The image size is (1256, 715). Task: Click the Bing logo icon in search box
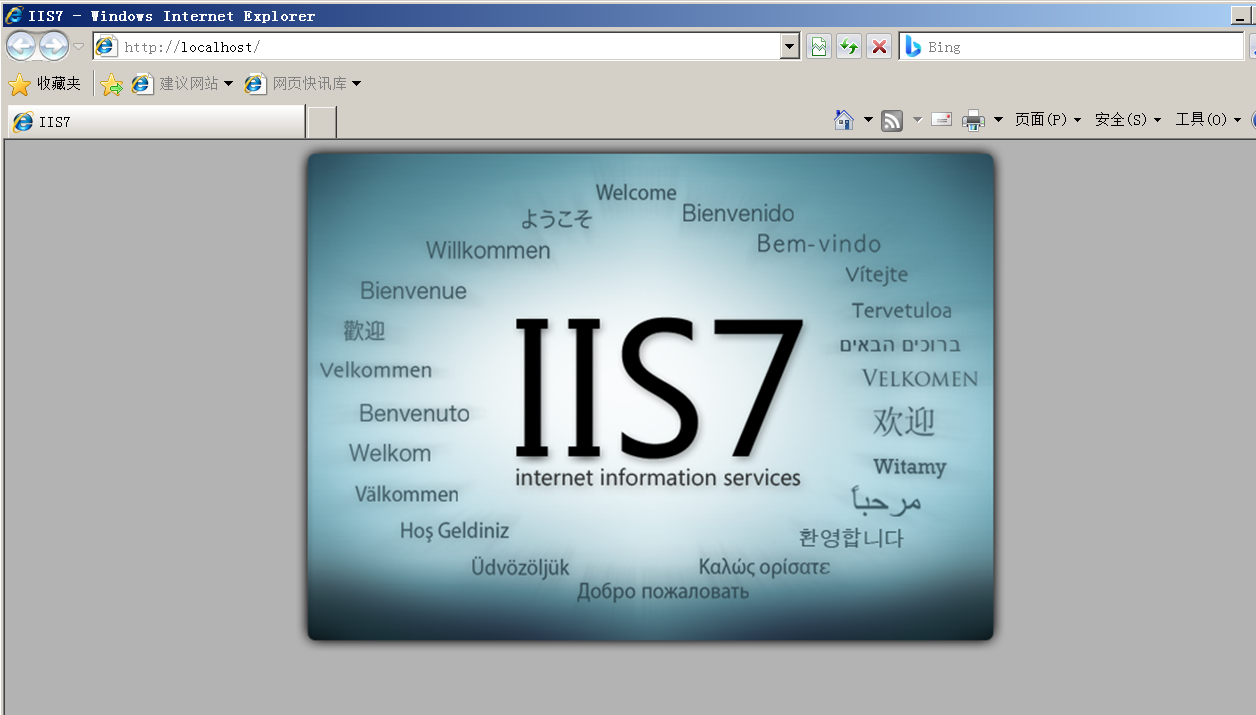point(912,47)
